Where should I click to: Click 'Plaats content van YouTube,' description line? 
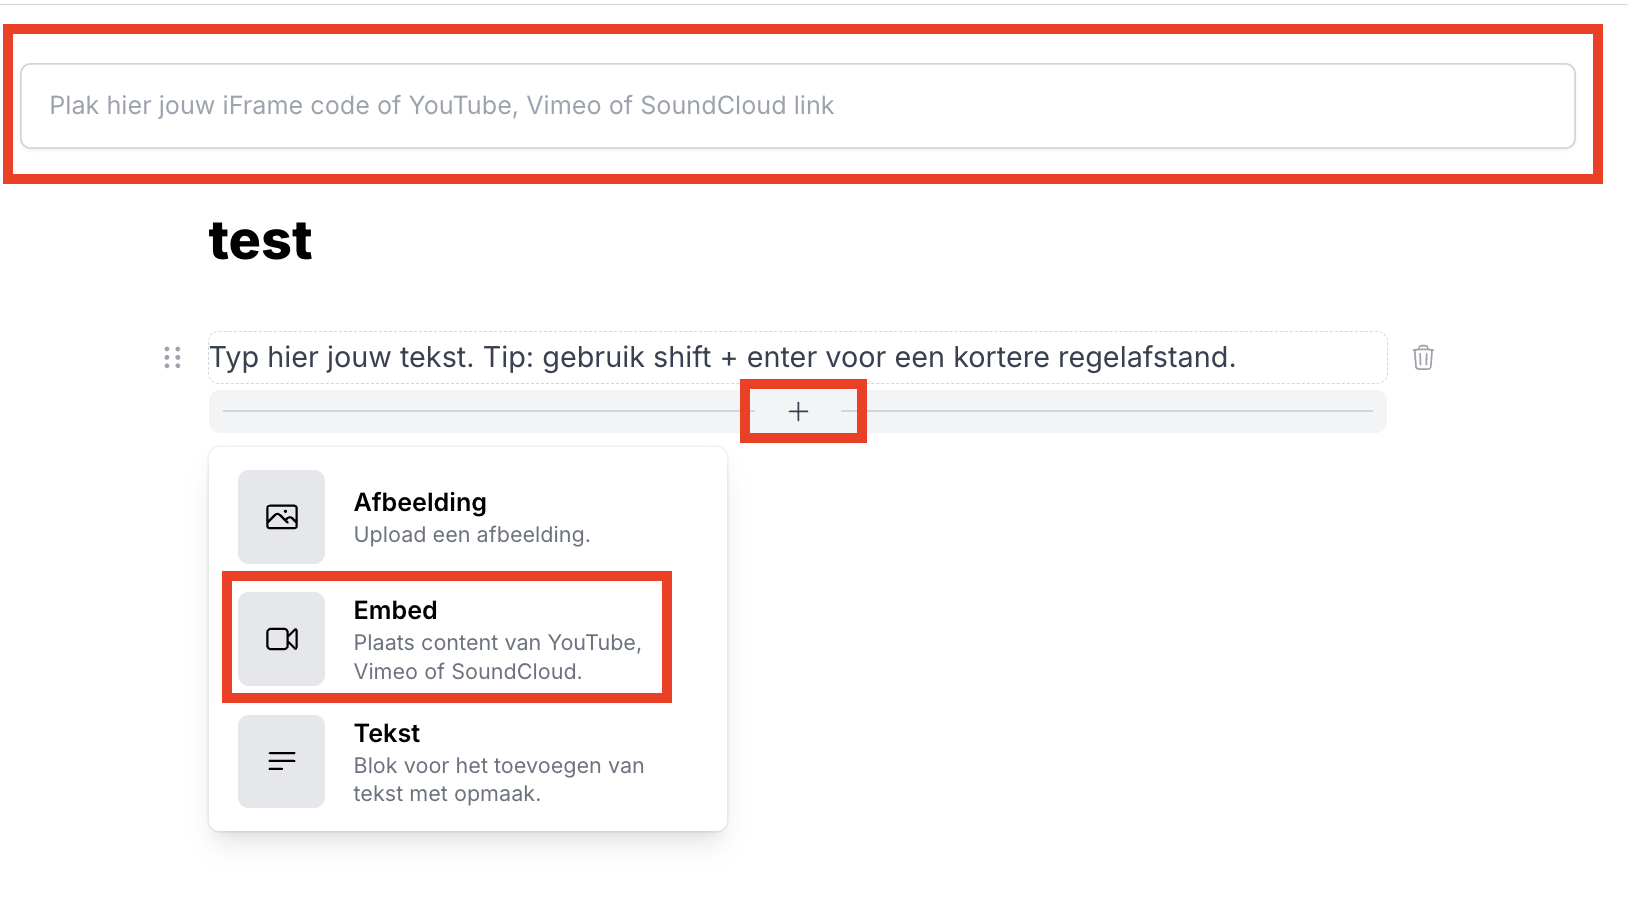(x=497, y=643)
